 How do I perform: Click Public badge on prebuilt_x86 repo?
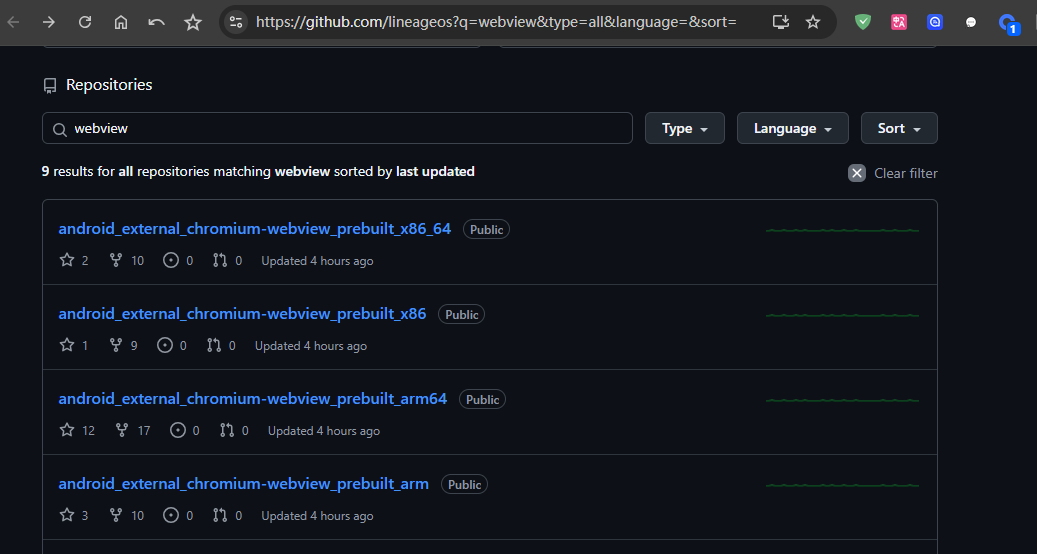coord(462,314)
